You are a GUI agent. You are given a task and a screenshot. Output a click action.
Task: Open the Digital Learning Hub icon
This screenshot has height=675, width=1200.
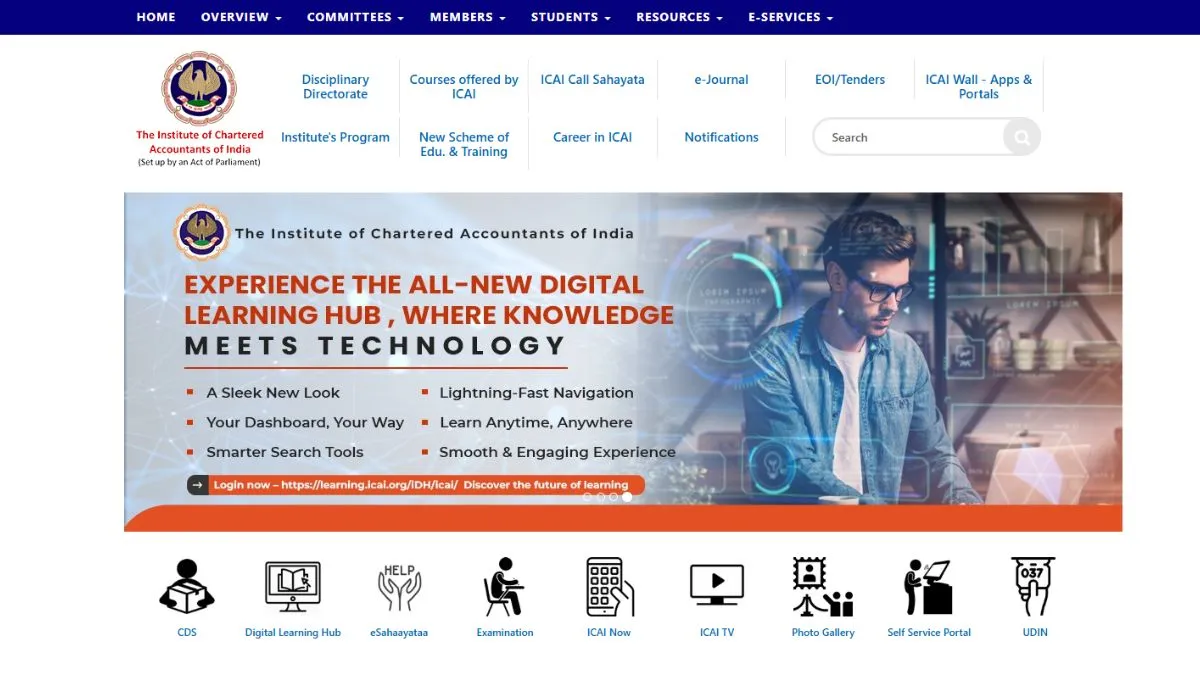pos(293,585)
